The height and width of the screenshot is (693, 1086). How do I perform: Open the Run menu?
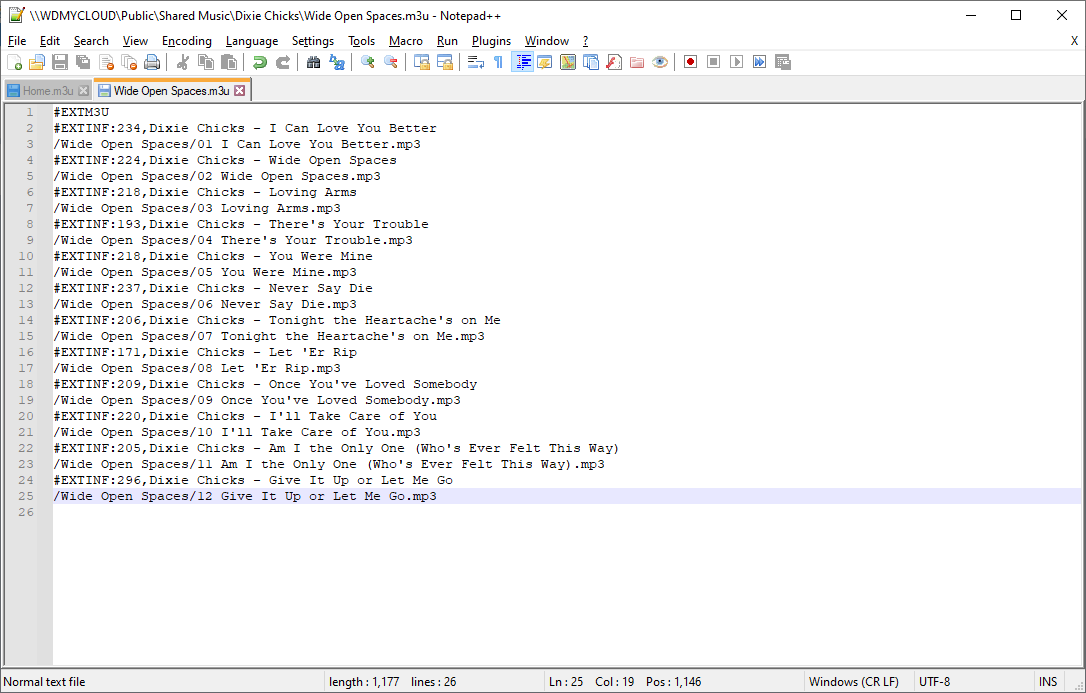tap(447, 41)
